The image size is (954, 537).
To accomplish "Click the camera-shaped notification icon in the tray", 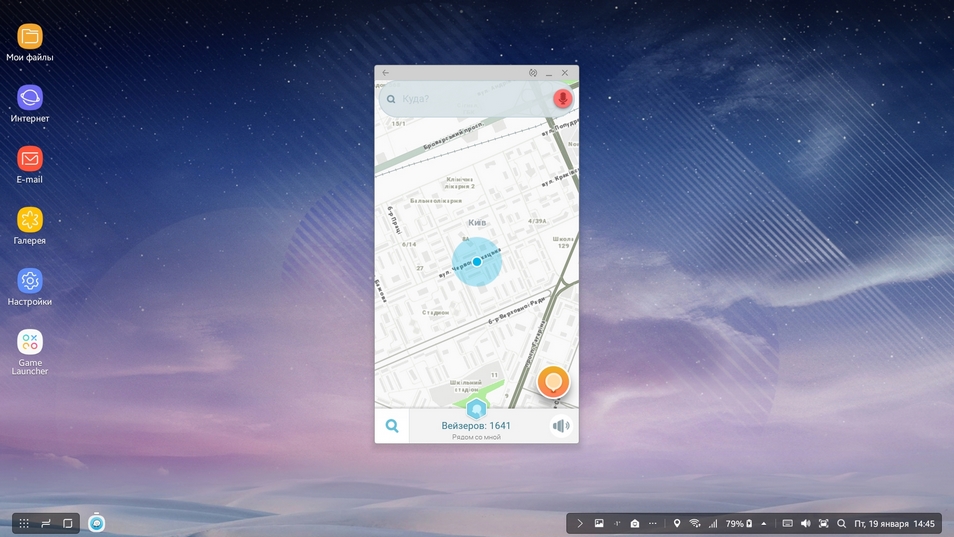I will [635, 523].
